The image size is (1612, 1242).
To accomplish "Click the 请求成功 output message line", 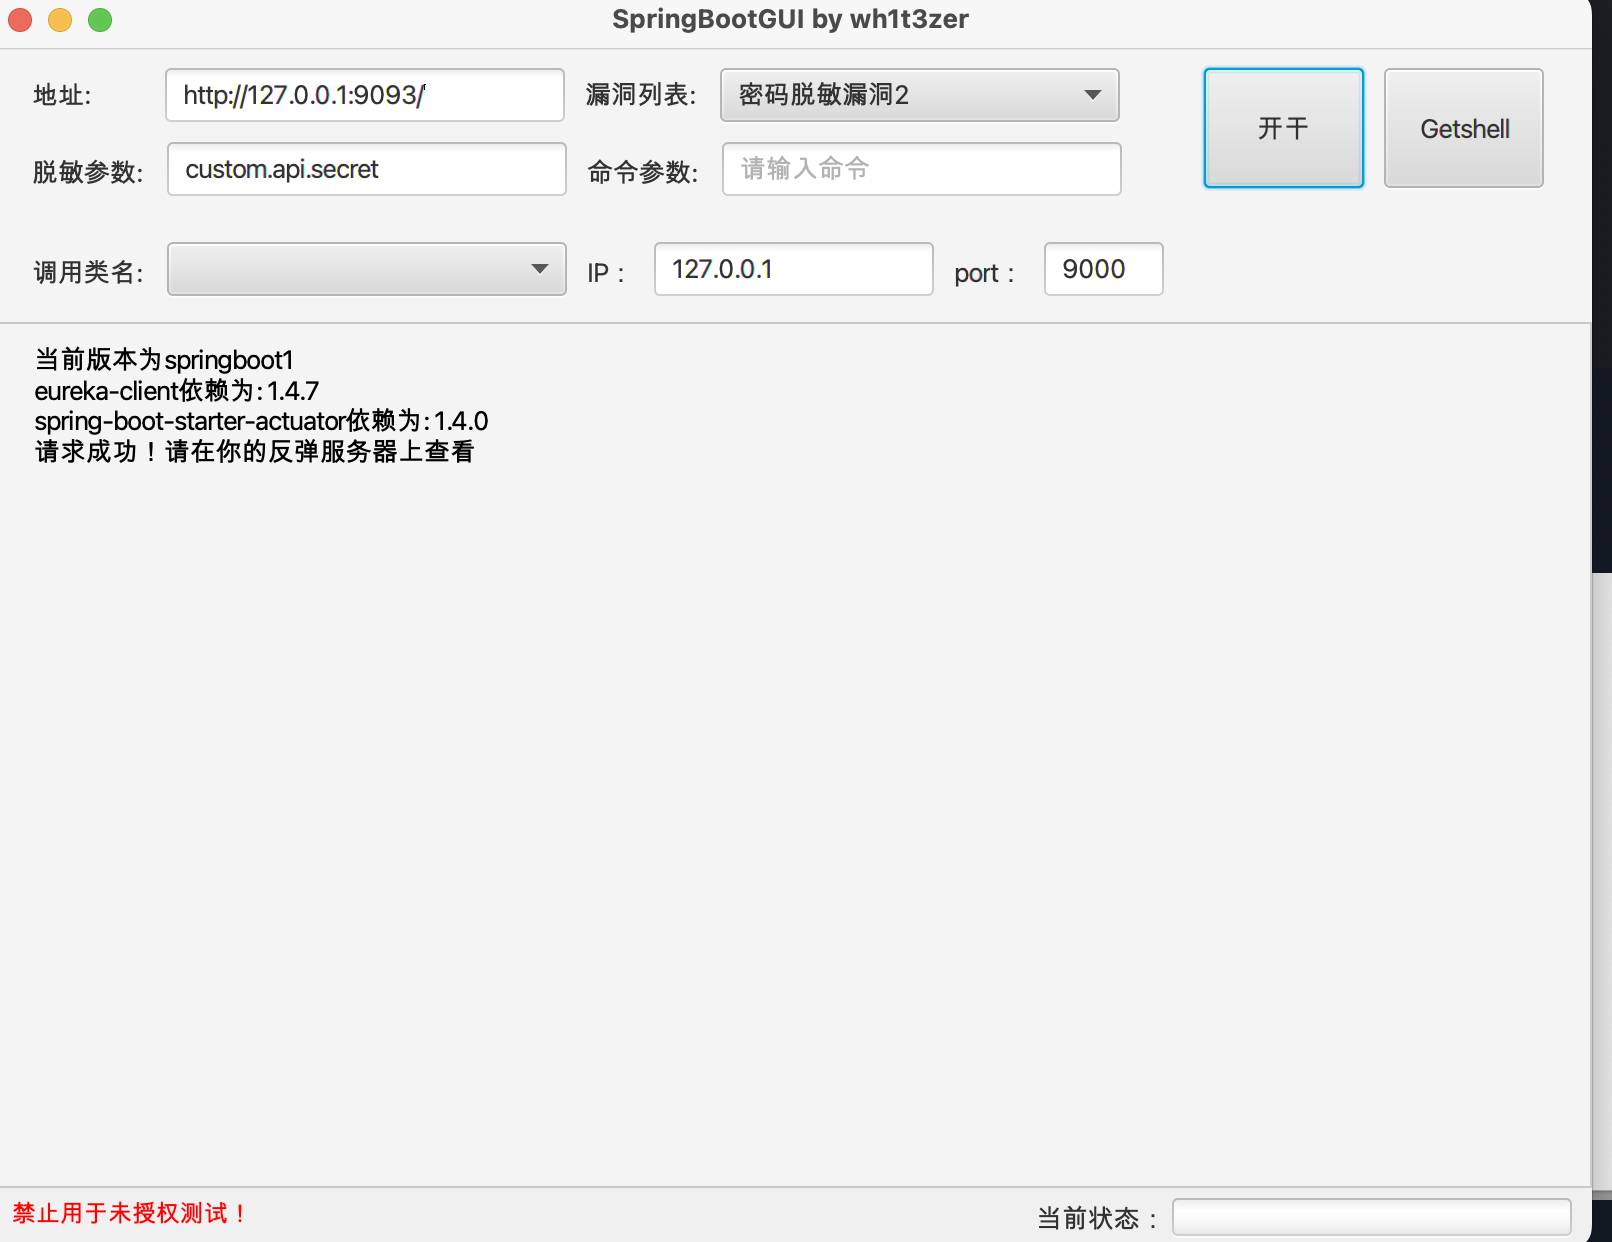I will 255,452.
